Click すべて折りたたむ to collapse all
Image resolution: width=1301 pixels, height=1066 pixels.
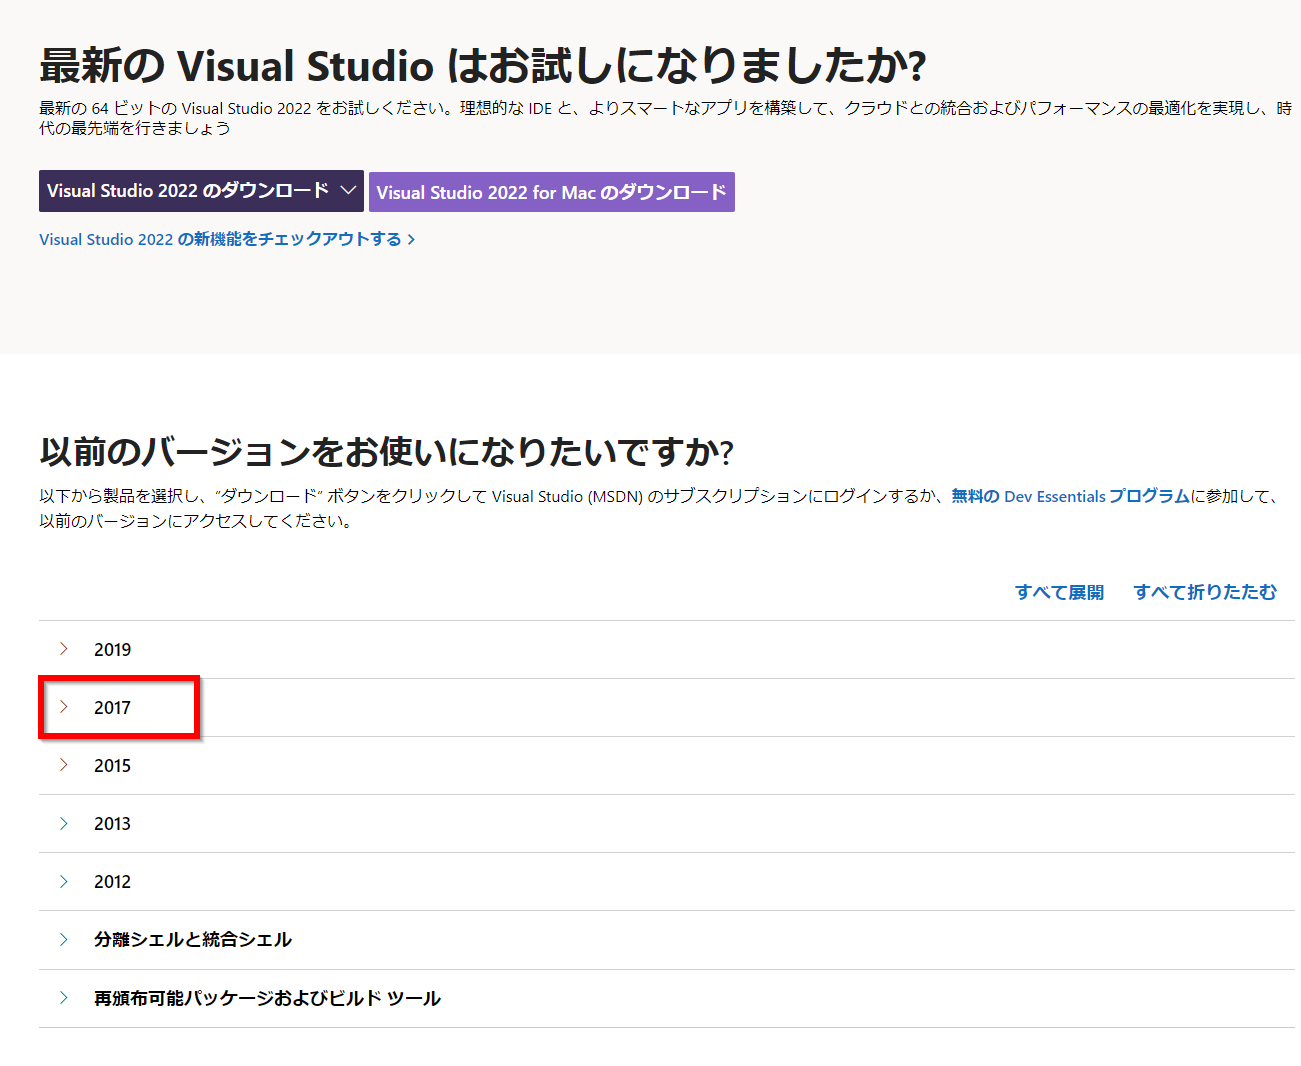pyautogui.click(x=1205, y=592)
